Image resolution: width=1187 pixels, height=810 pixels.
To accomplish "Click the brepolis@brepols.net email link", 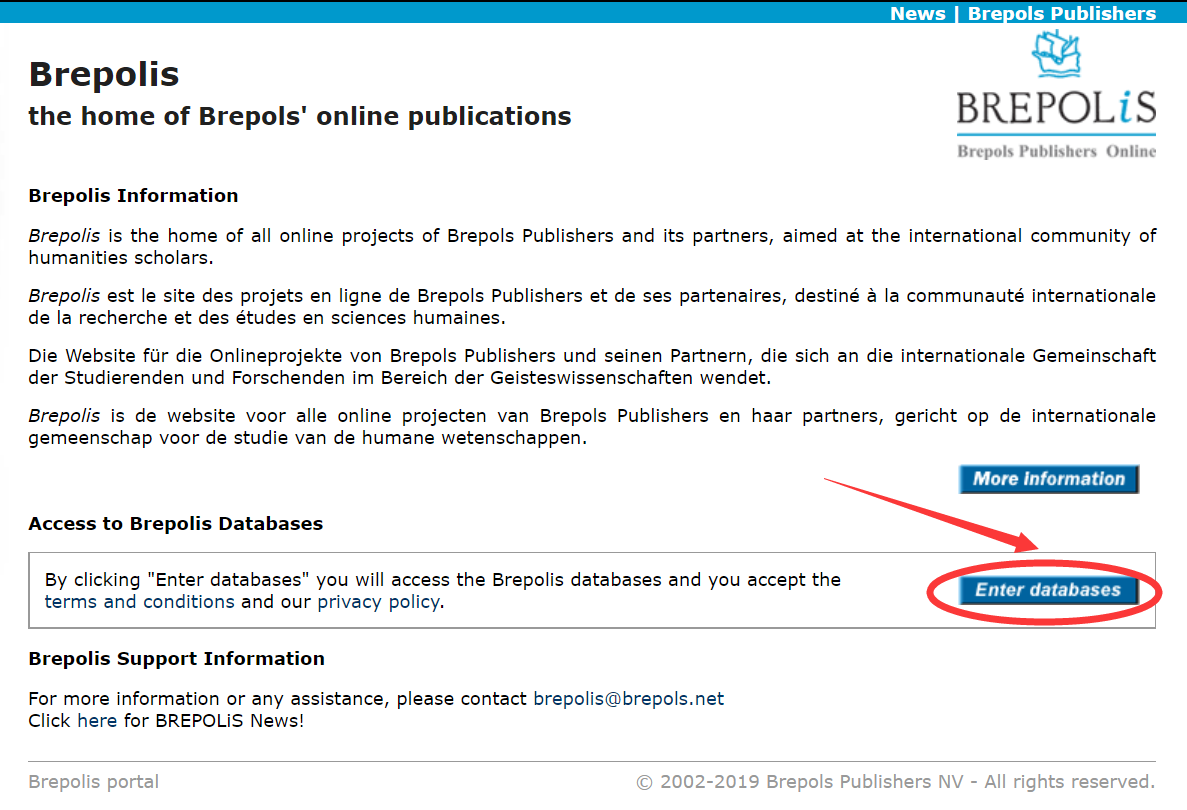I will pyautogui.click(x=628, y=699).
